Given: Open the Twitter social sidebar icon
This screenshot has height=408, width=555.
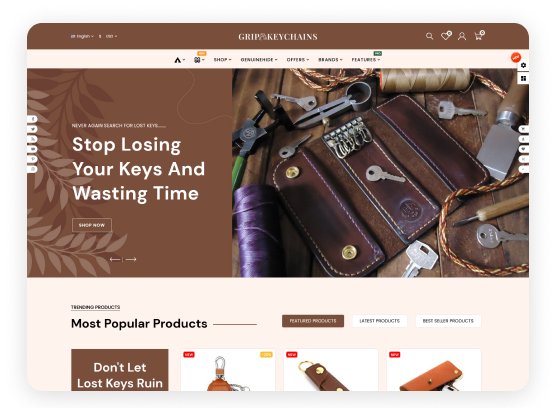Looking at the screenshot, I should pos(33,129).
